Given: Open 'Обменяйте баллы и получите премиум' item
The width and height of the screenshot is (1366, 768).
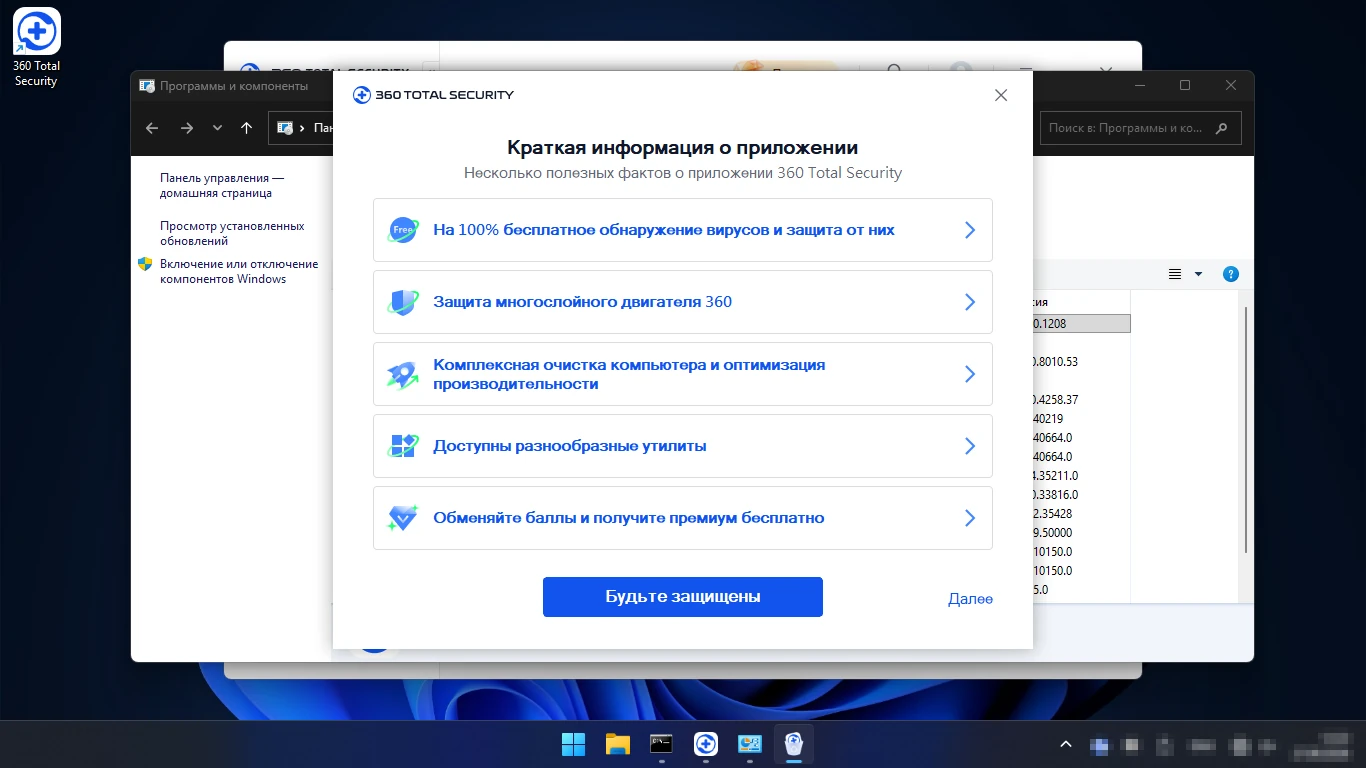Looking at the screenshot, I should coord(683,518).
